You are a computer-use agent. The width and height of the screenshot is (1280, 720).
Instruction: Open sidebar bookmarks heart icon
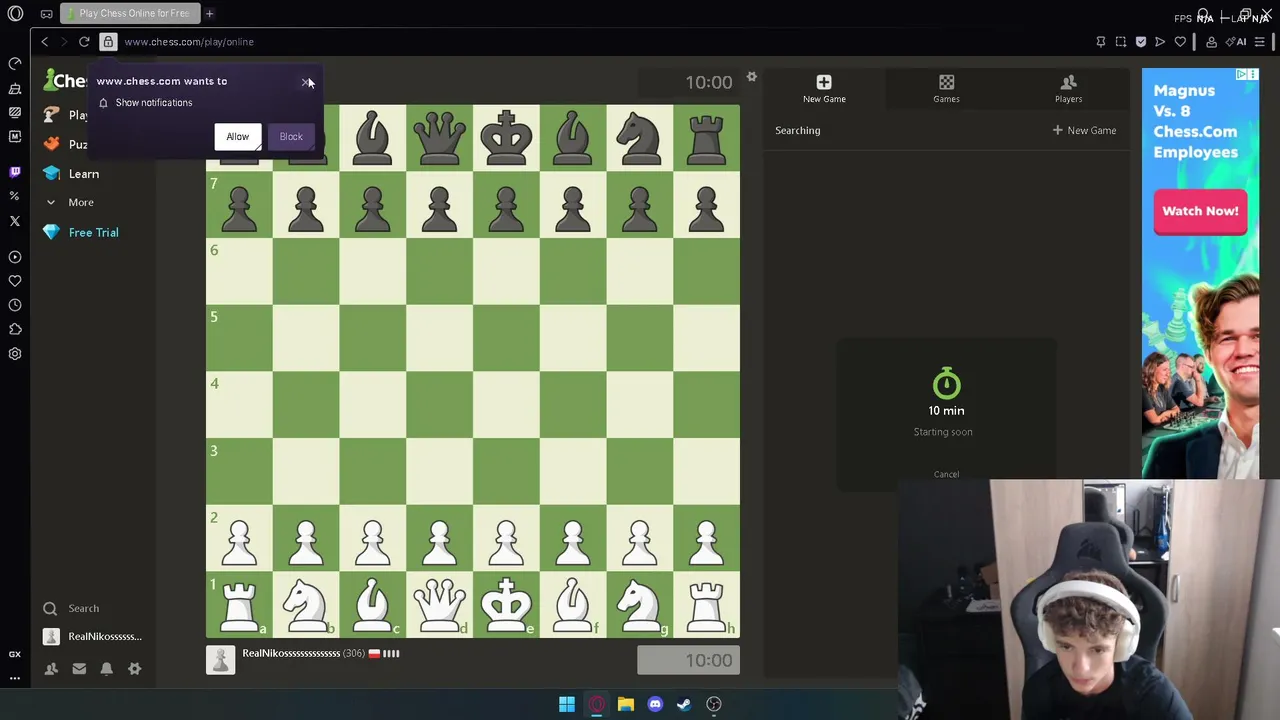15,281
